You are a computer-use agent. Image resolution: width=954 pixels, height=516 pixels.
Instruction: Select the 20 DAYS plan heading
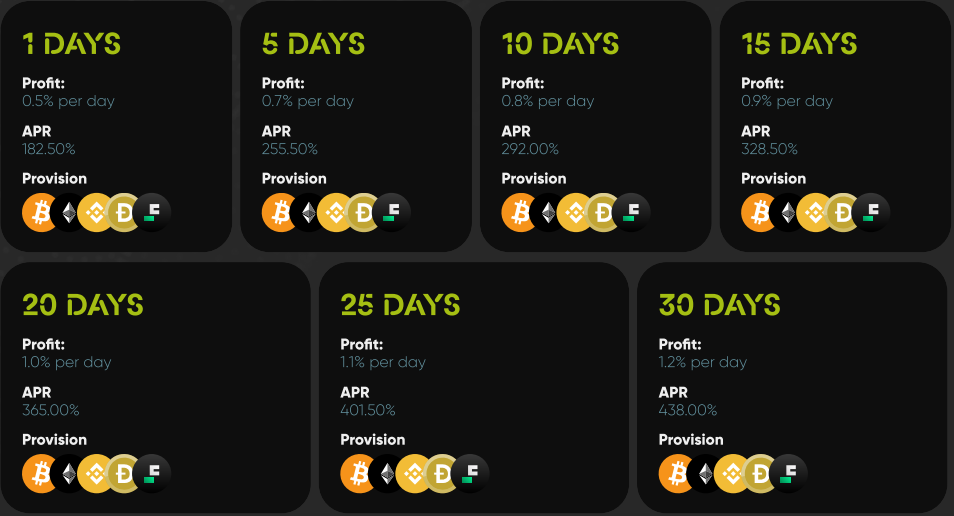click(x=83, y=304)
